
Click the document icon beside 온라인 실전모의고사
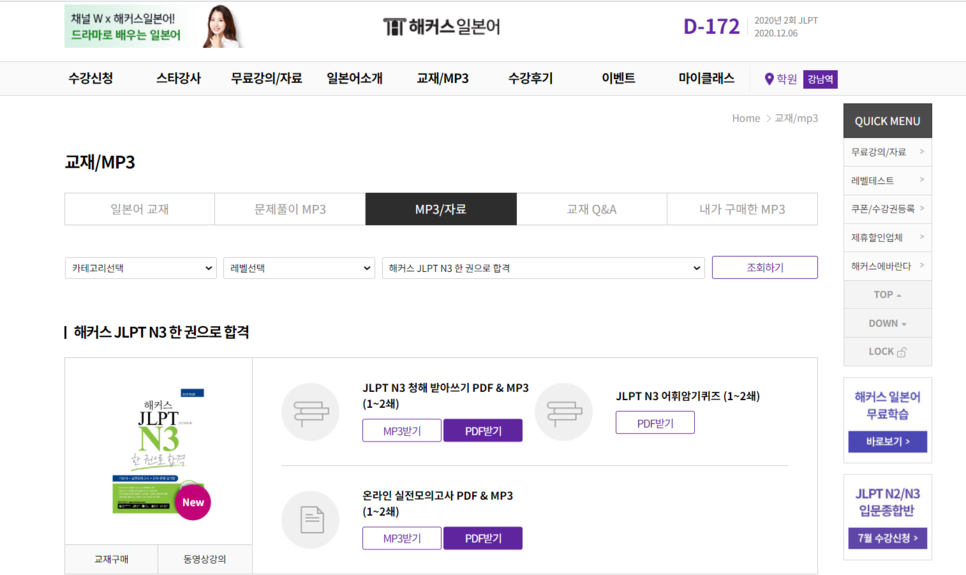310,520
